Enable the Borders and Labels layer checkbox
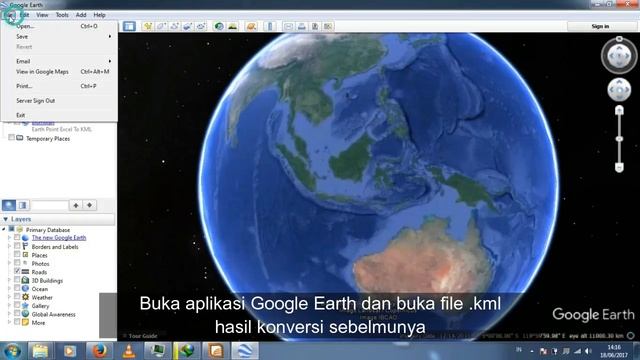 tap(17, 246)
